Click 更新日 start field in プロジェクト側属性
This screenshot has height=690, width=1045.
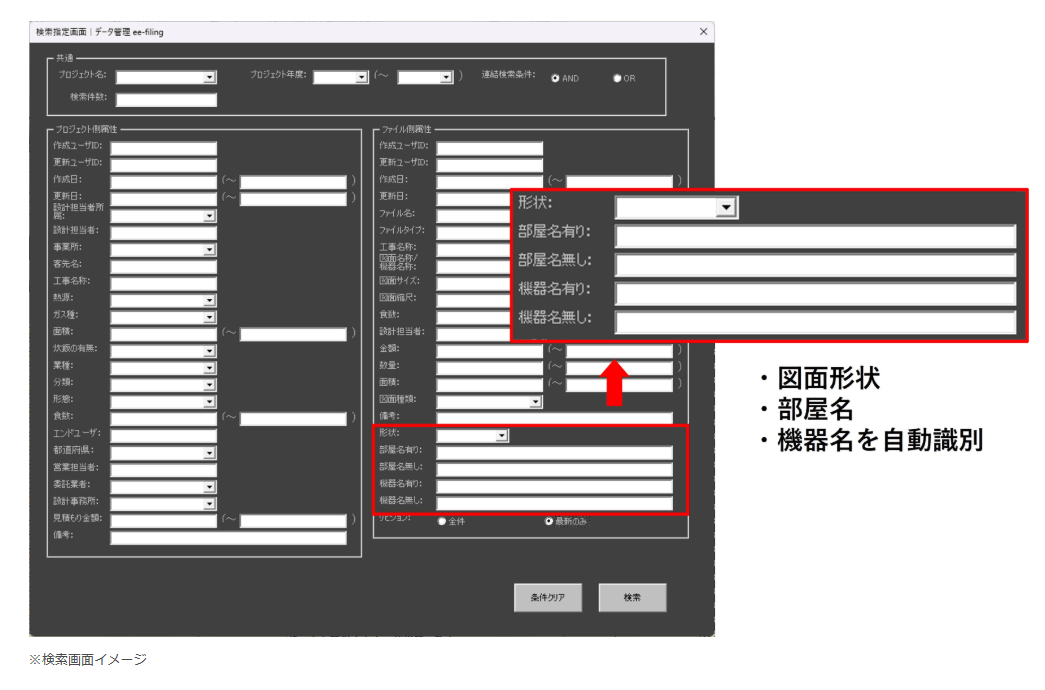[163, 199]
